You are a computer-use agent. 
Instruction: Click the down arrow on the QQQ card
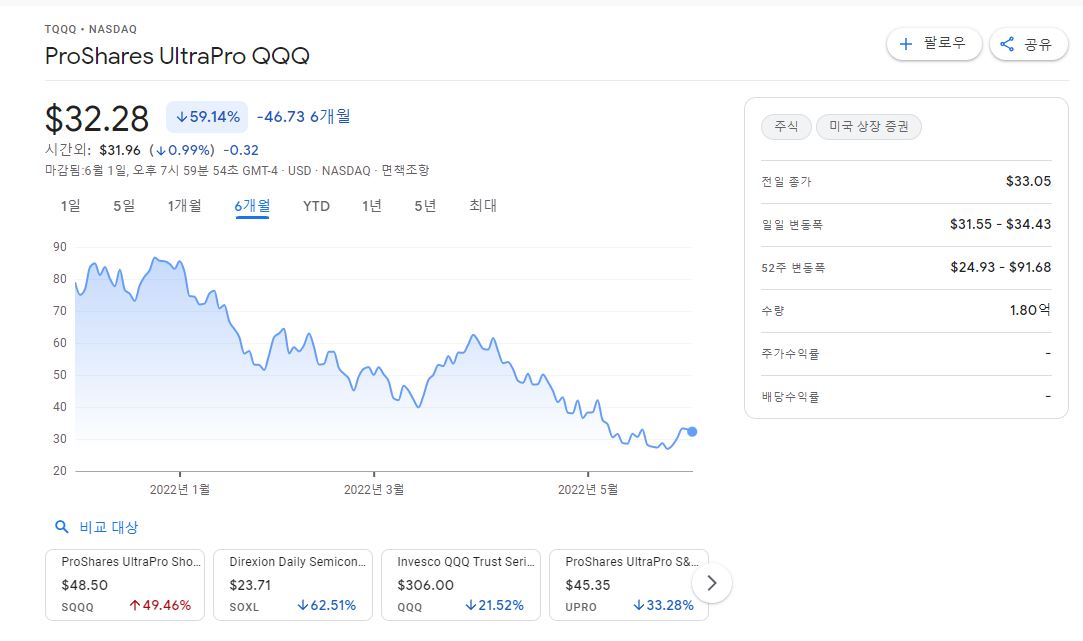[470, 605]
